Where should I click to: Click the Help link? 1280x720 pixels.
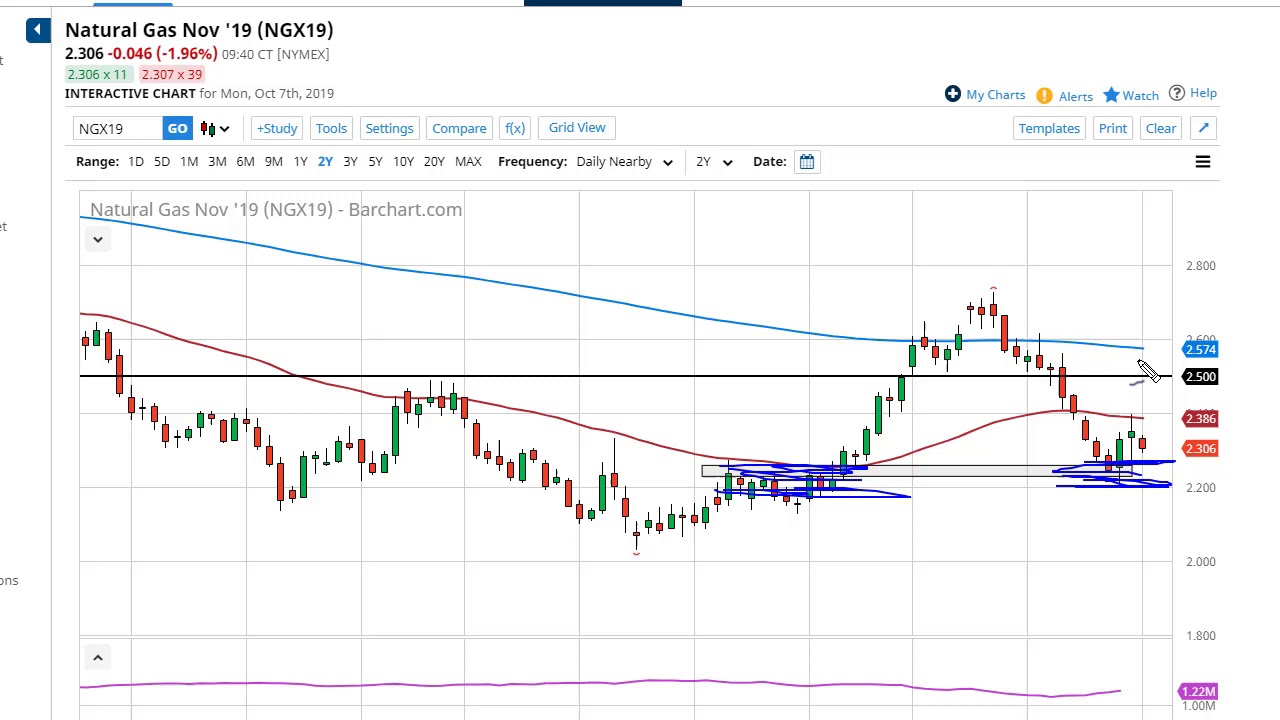click(1203, 93)
